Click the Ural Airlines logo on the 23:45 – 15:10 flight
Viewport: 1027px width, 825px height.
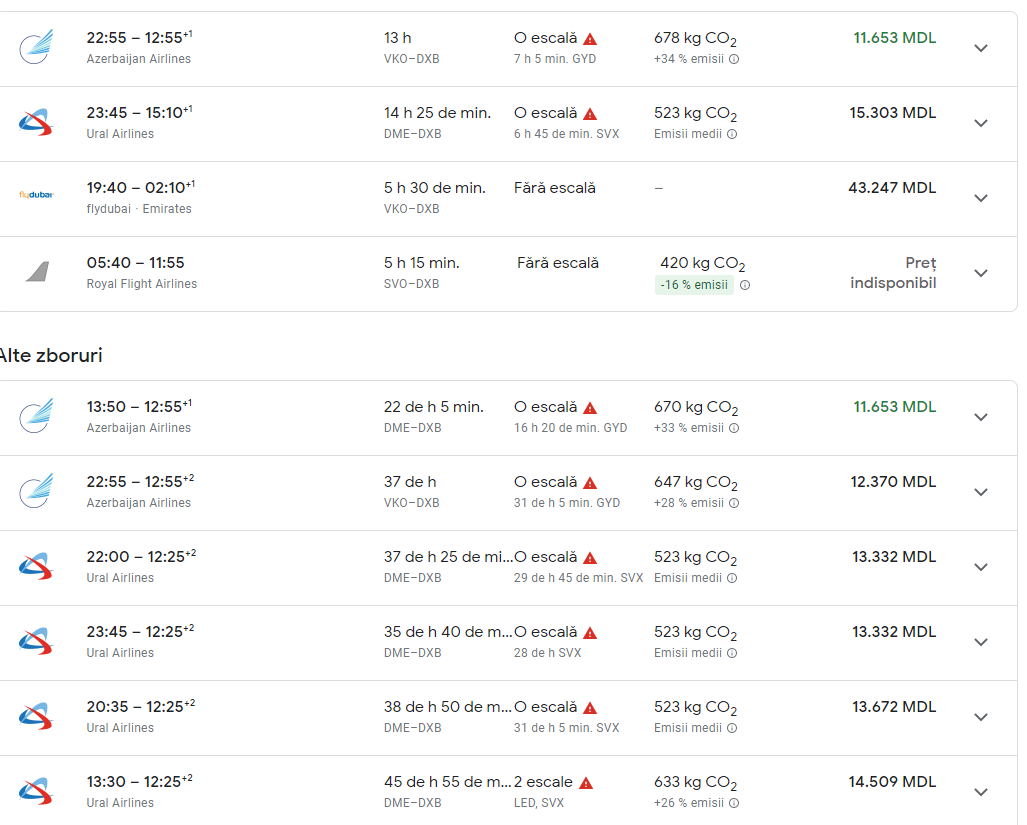click(36, 122)
